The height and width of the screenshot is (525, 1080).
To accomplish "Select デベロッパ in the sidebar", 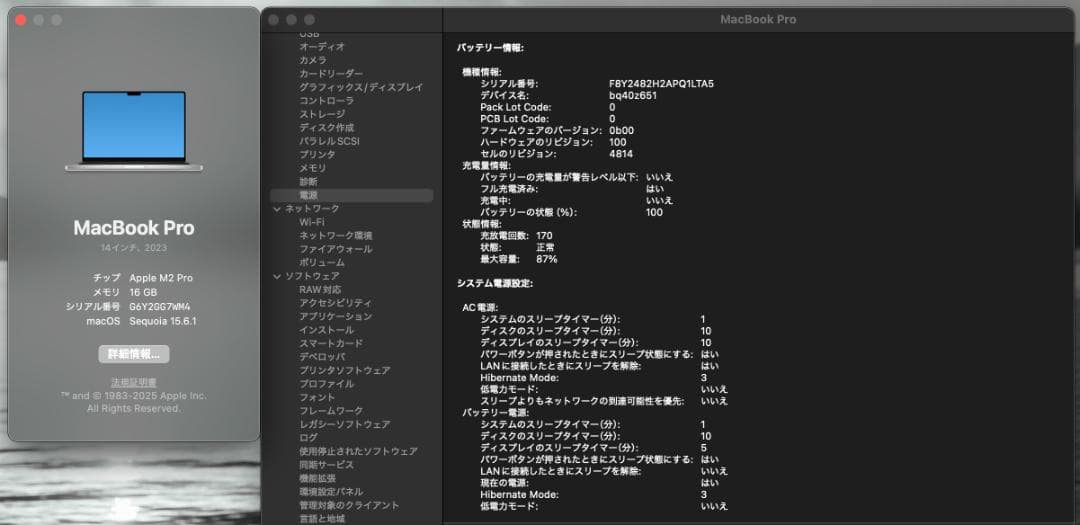I will (x=322, y=357).
